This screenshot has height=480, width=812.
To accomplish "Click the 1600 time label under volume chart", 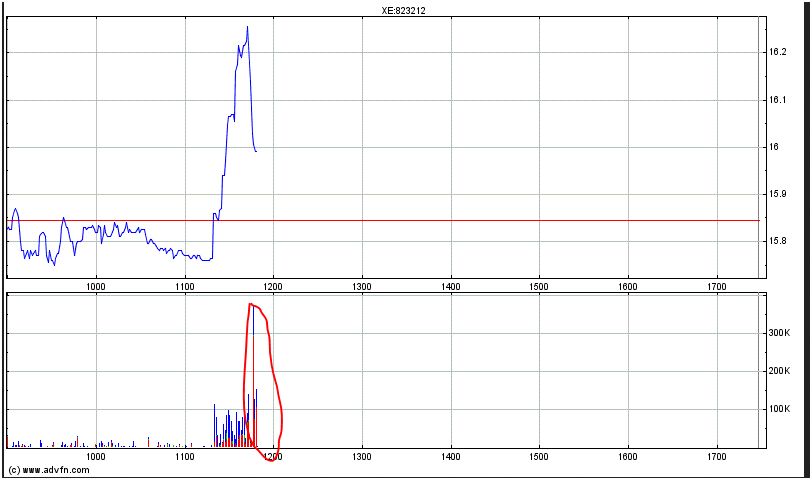I will 628,456.
